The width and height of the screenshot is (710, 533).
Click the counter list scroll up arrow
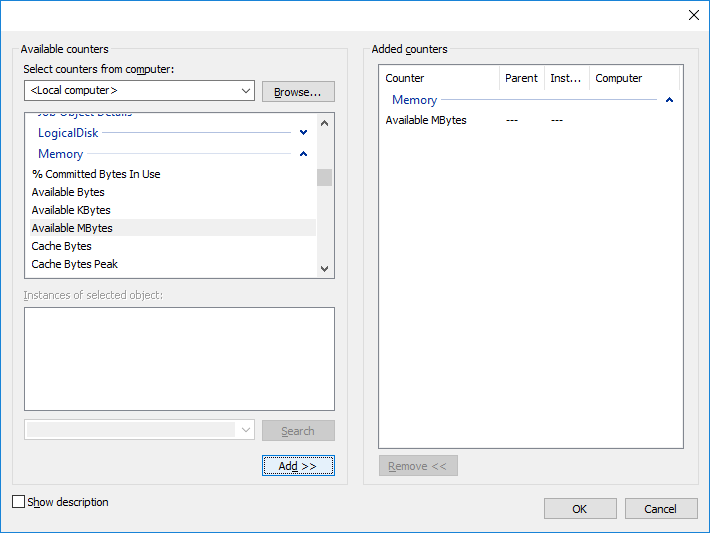tap(324, 123)
